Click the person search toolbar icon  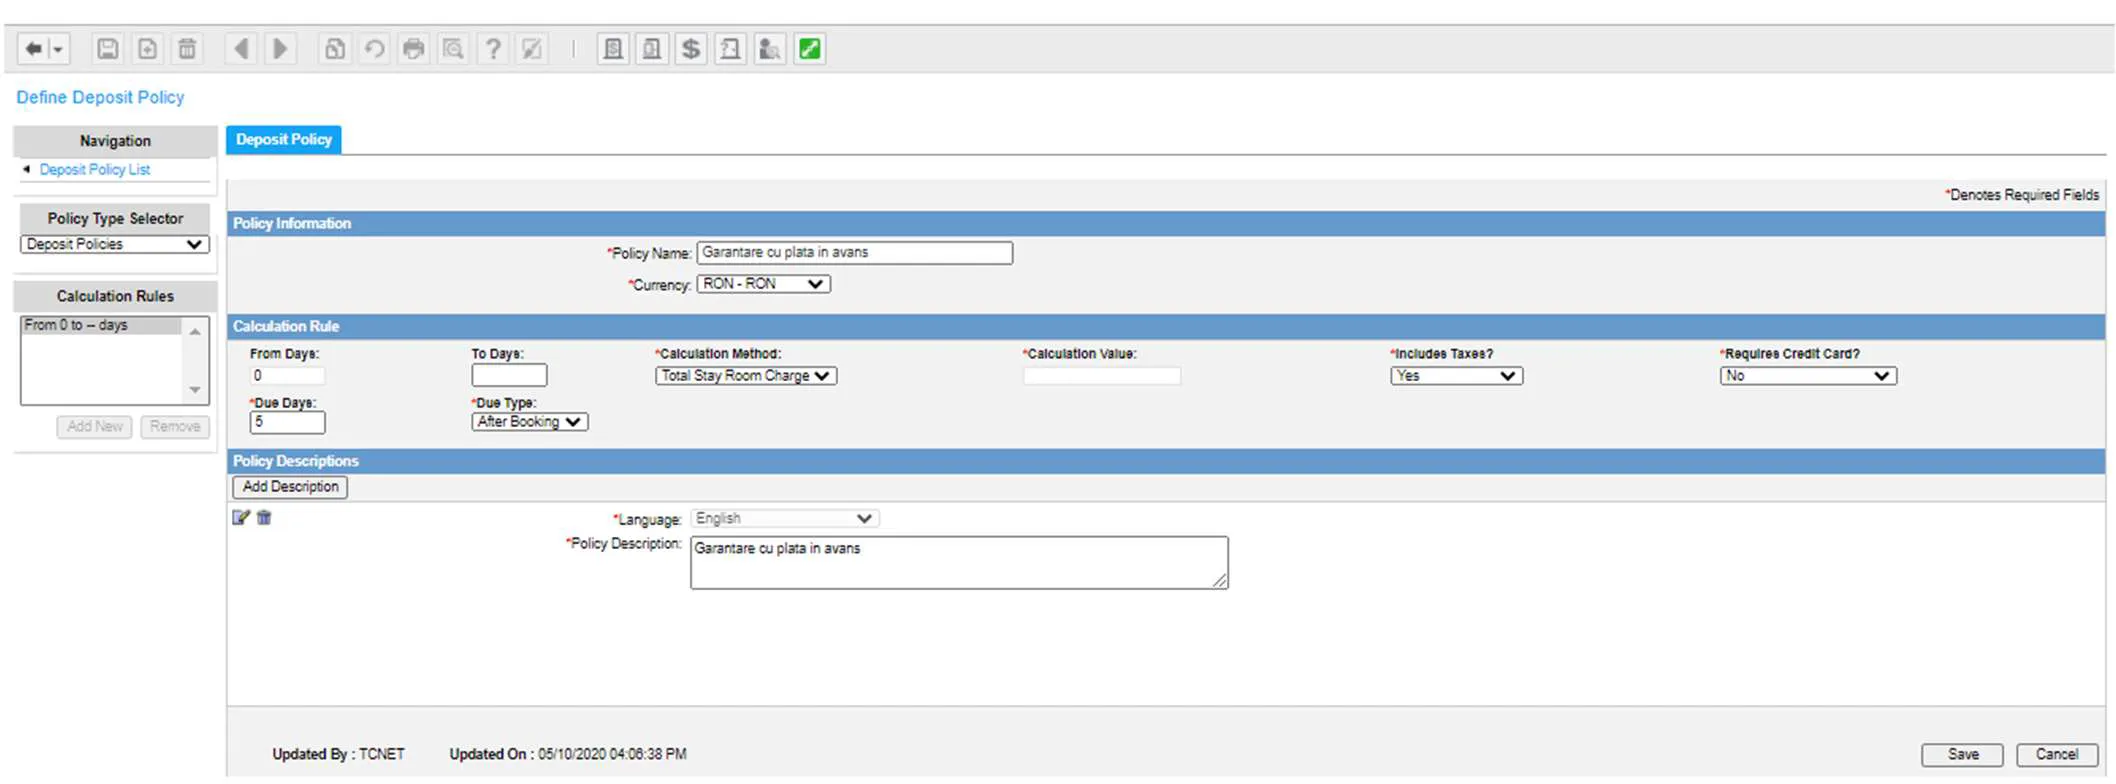[x=770, y=49]
